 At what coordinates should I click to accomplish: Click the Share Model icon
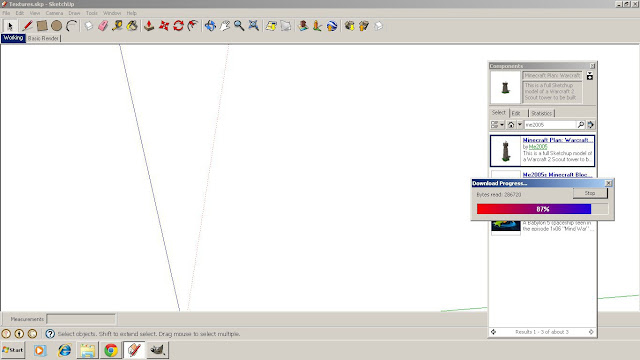click(364, 26)
